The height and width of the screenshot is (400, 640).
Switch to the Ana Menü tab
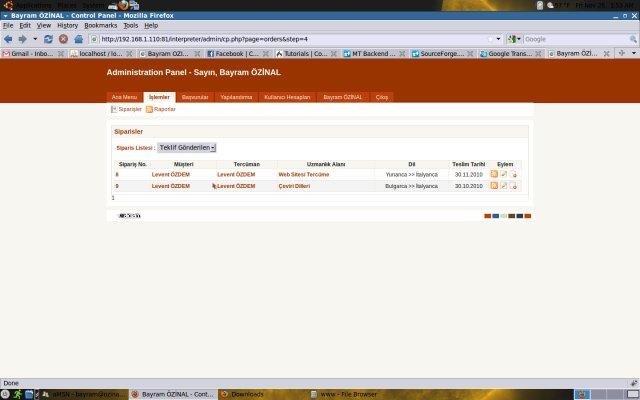pos(124,97)
